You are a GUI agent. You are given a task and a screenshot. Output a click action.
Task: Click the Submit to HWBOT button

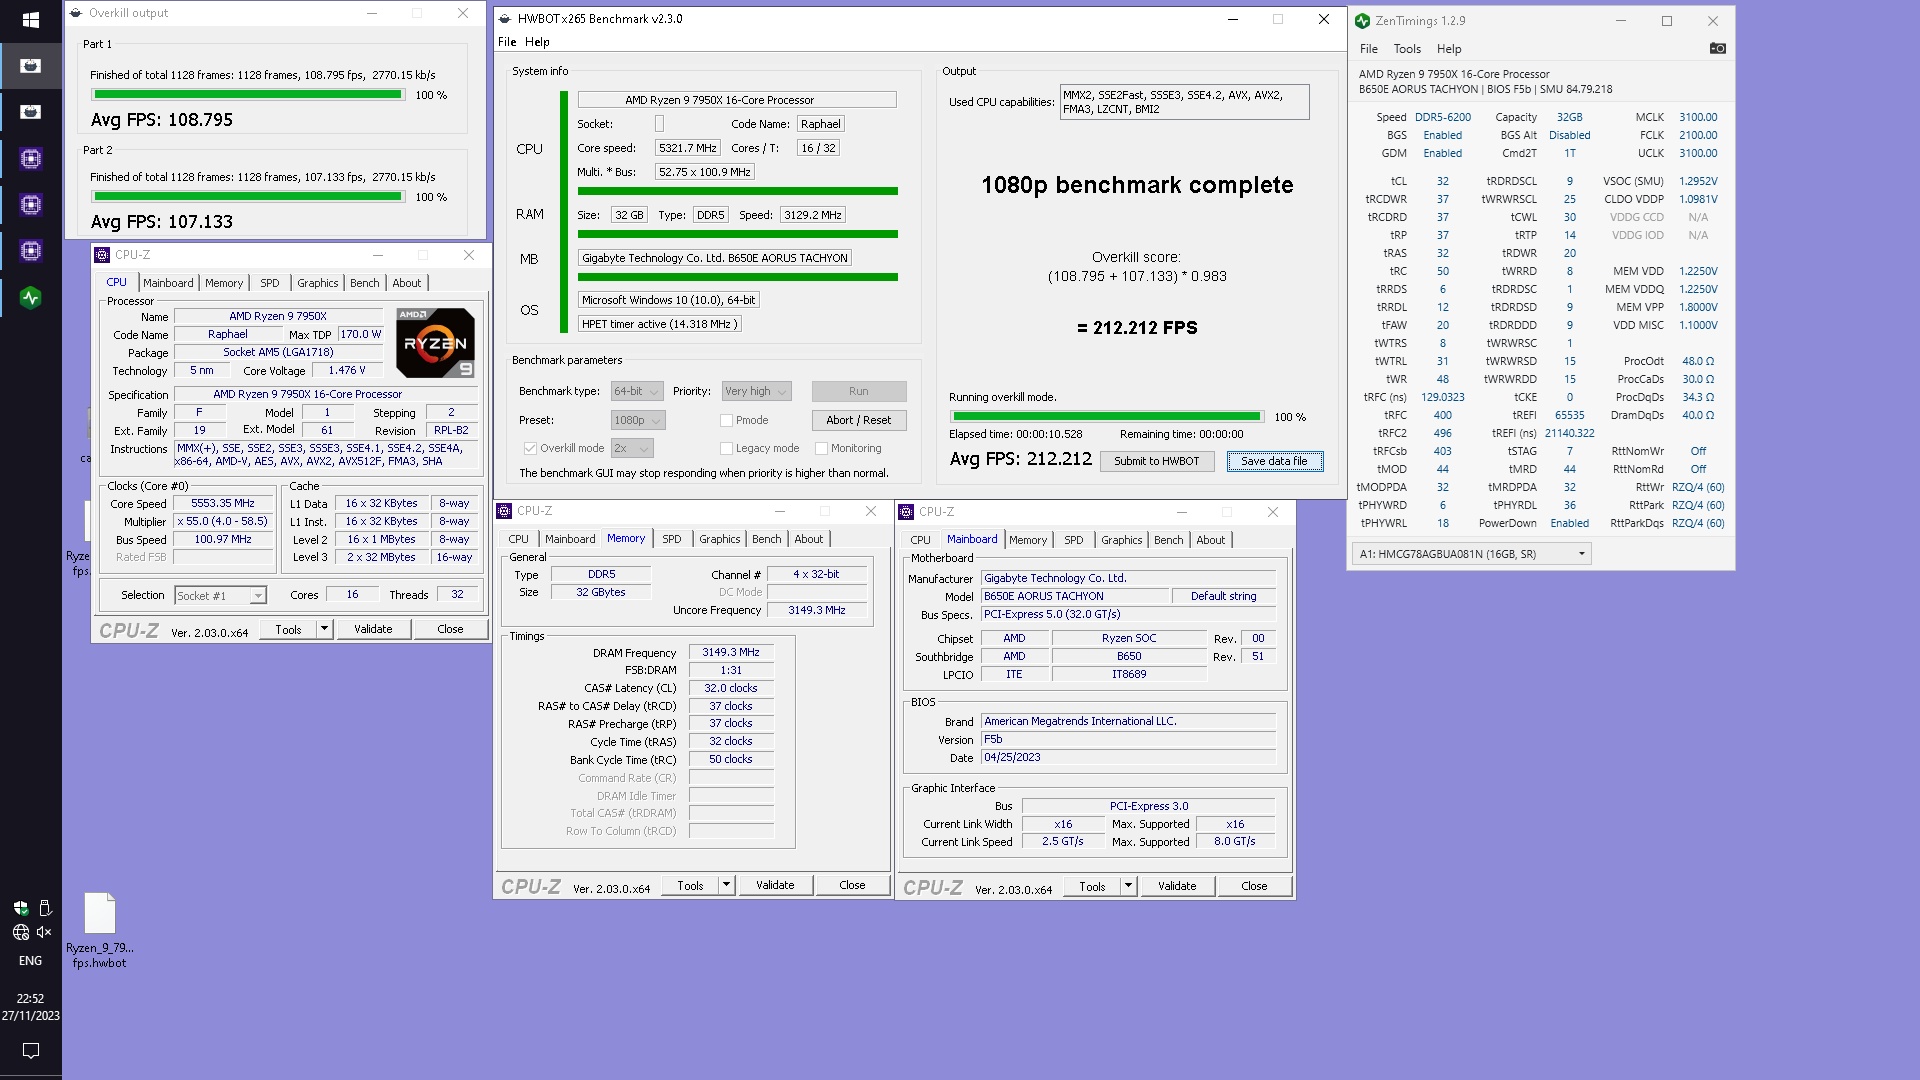1157,461
